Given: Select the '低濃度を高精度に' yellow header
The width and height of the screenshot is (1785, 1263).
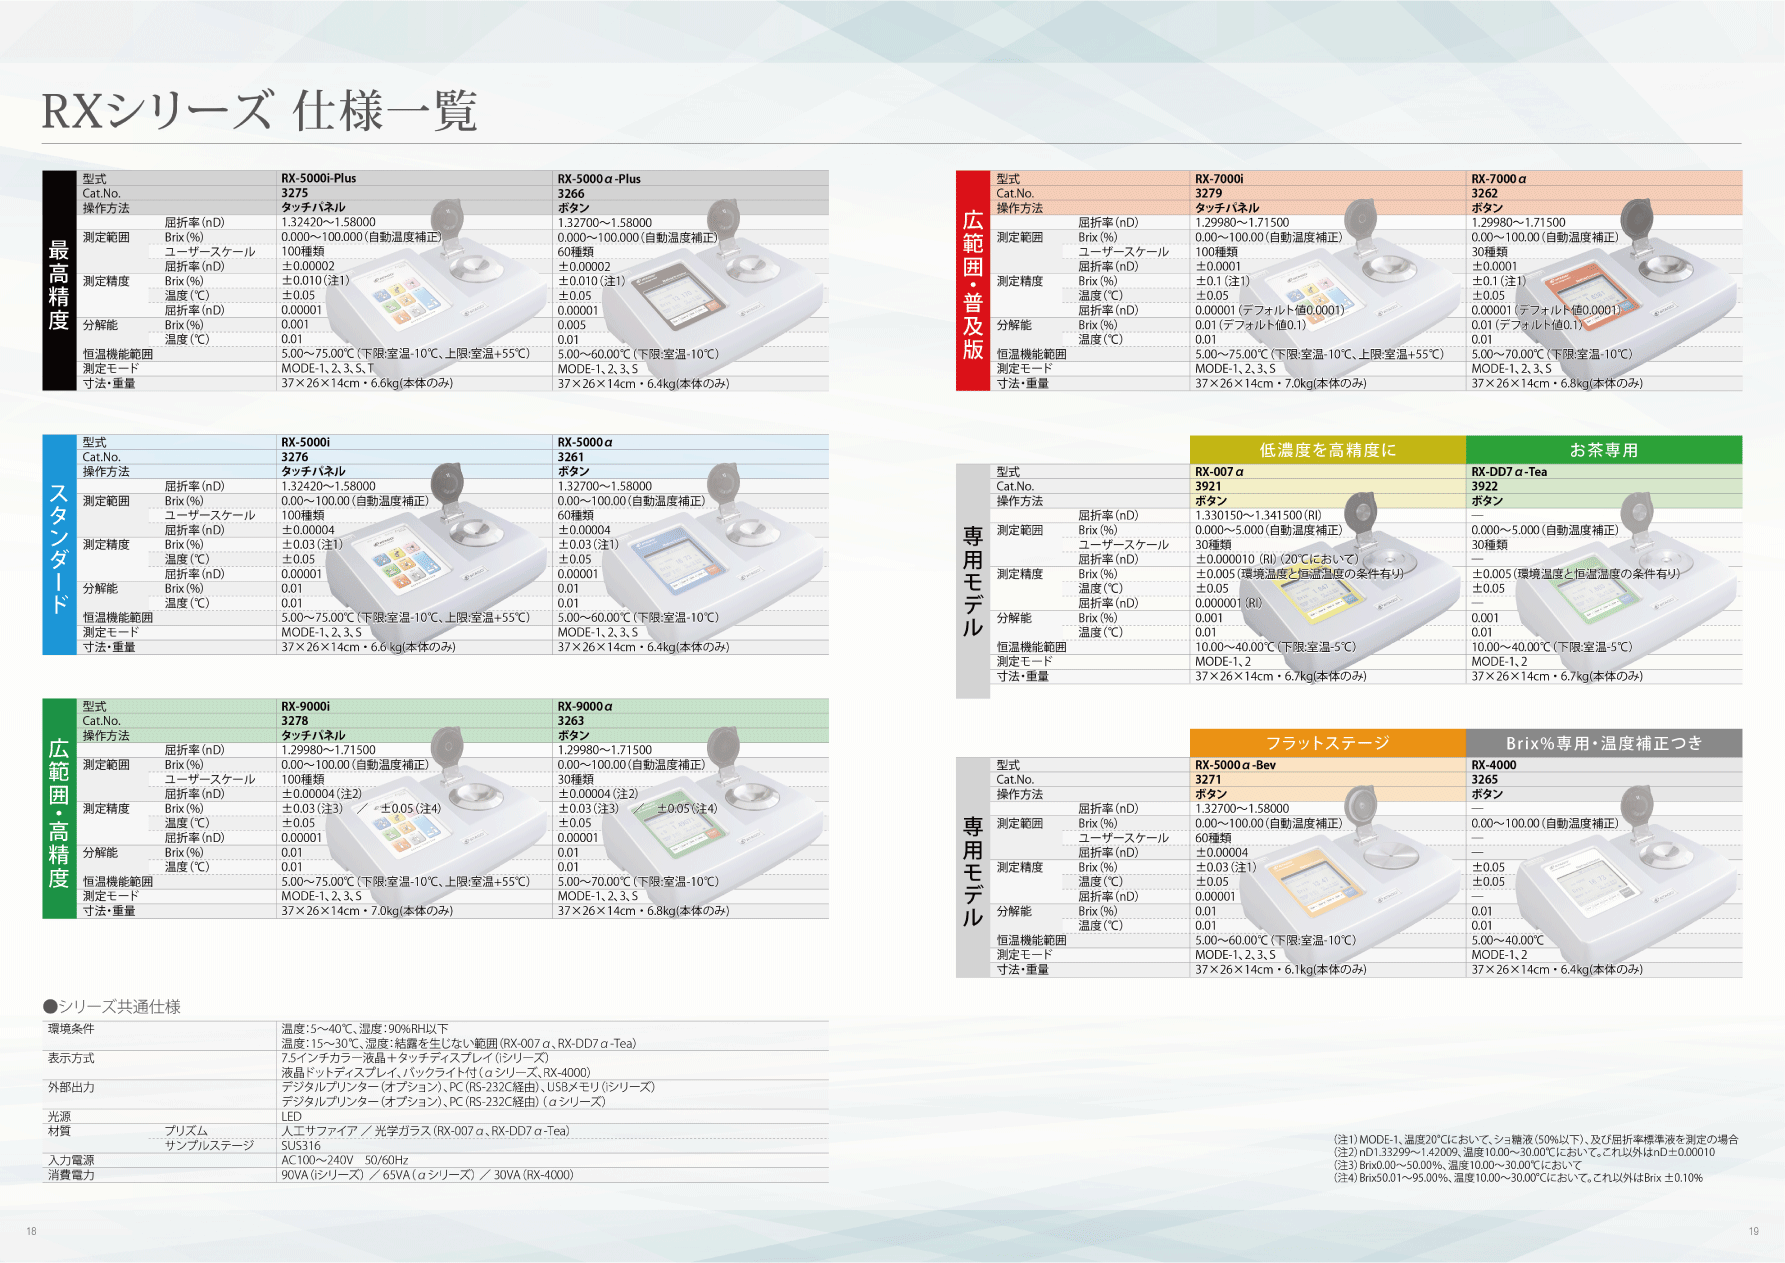Looking at the screenshot, I should [x=1328, y=450].
